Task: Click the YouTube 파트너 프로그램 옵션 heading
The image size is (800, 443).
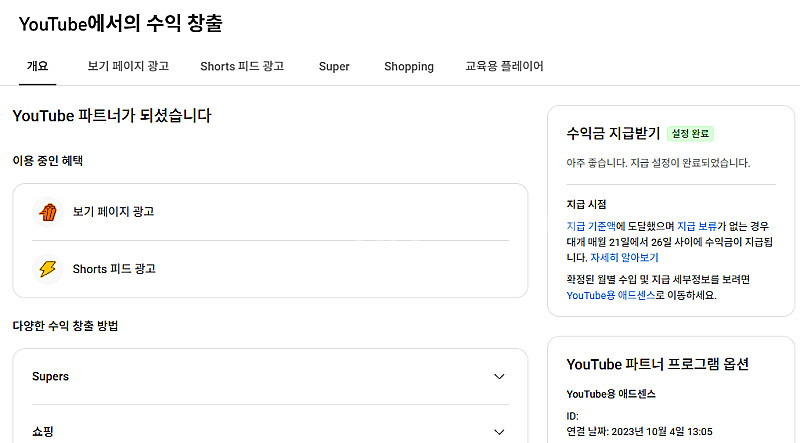Action: point(658,364)
